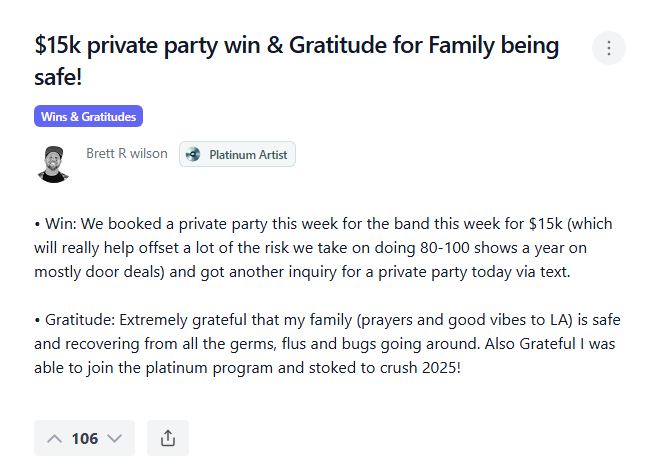The image size is (659, 473).
Task: Click the disc icon in the Platinum Artist badge
Action: pos(193,155)
